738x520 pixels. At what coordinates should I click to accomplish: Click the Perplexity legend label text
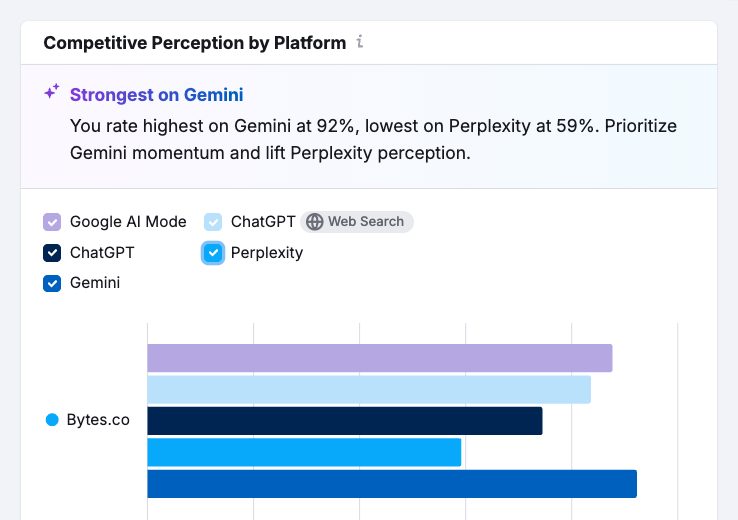(x=266, y=253)
